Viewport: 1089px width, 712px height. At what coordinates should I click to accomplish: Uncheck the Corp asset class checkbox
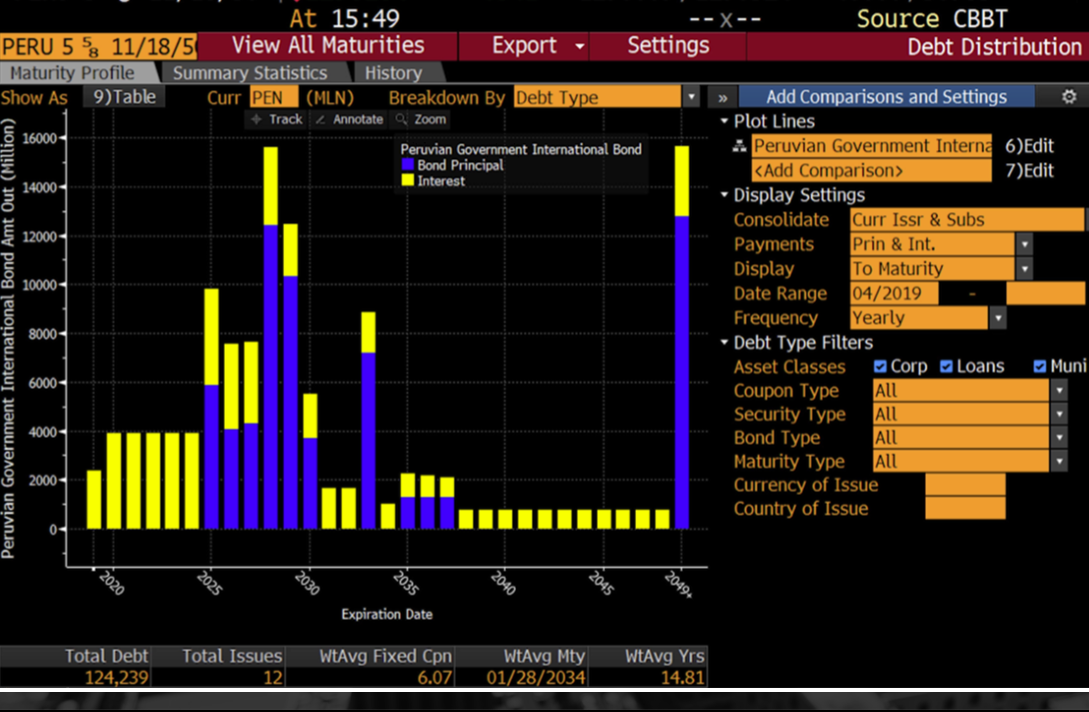879,367
